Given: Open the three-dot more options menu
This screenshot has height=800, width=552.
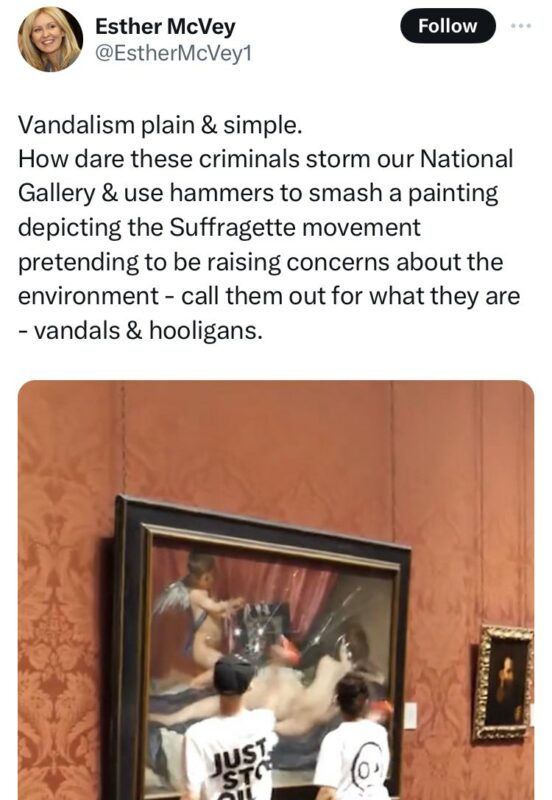Looking at the screenshot, I should [x=522, y=26].
